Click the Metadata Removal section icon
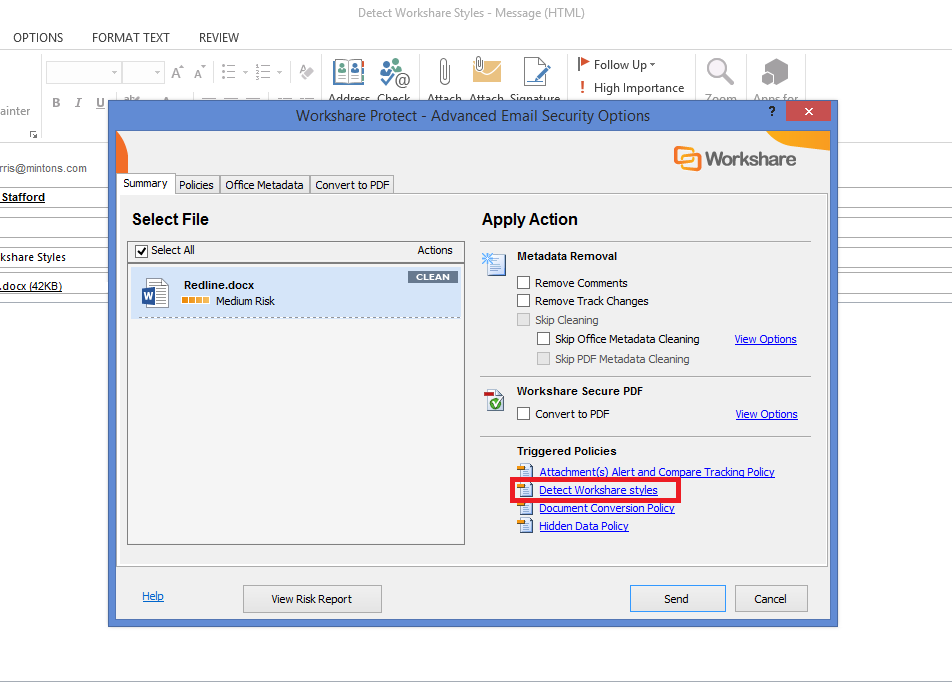Viewport: 952px width, 684px height. [494, 264]
